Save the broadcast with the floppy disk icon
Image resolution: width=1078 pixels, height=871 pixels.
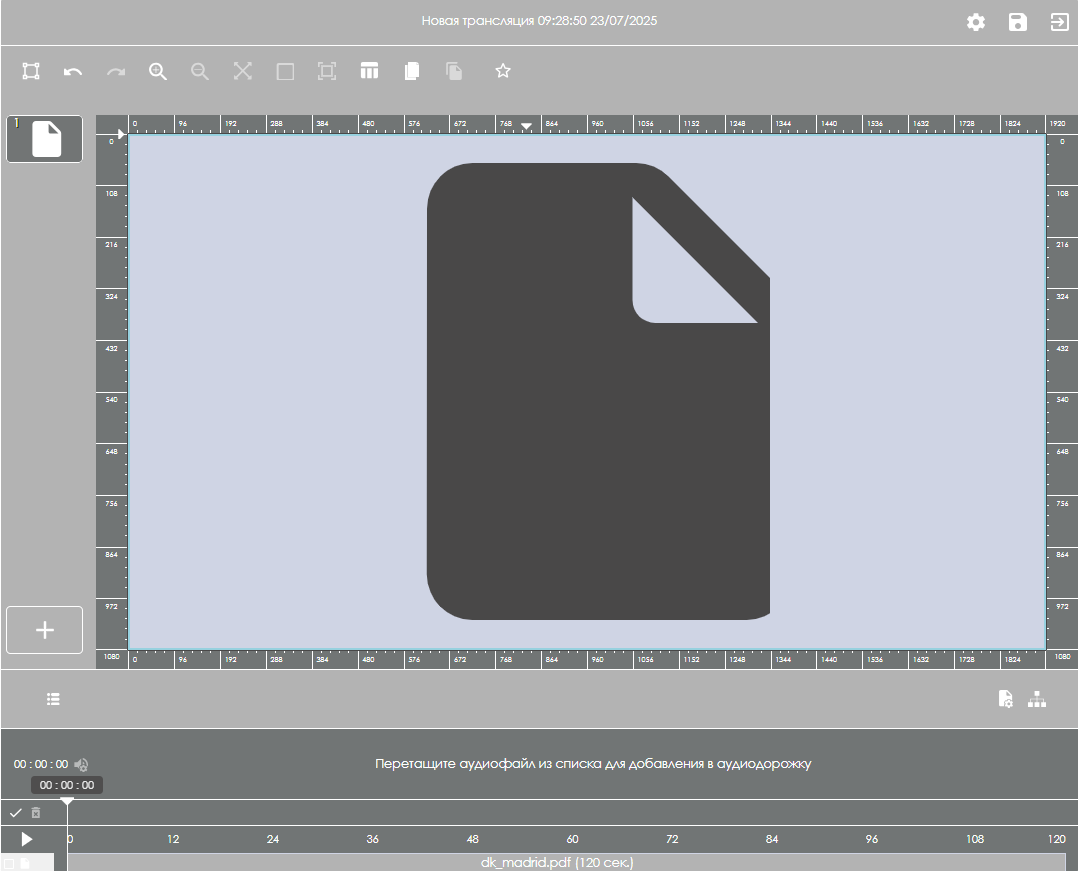(x=1017, y=22)
